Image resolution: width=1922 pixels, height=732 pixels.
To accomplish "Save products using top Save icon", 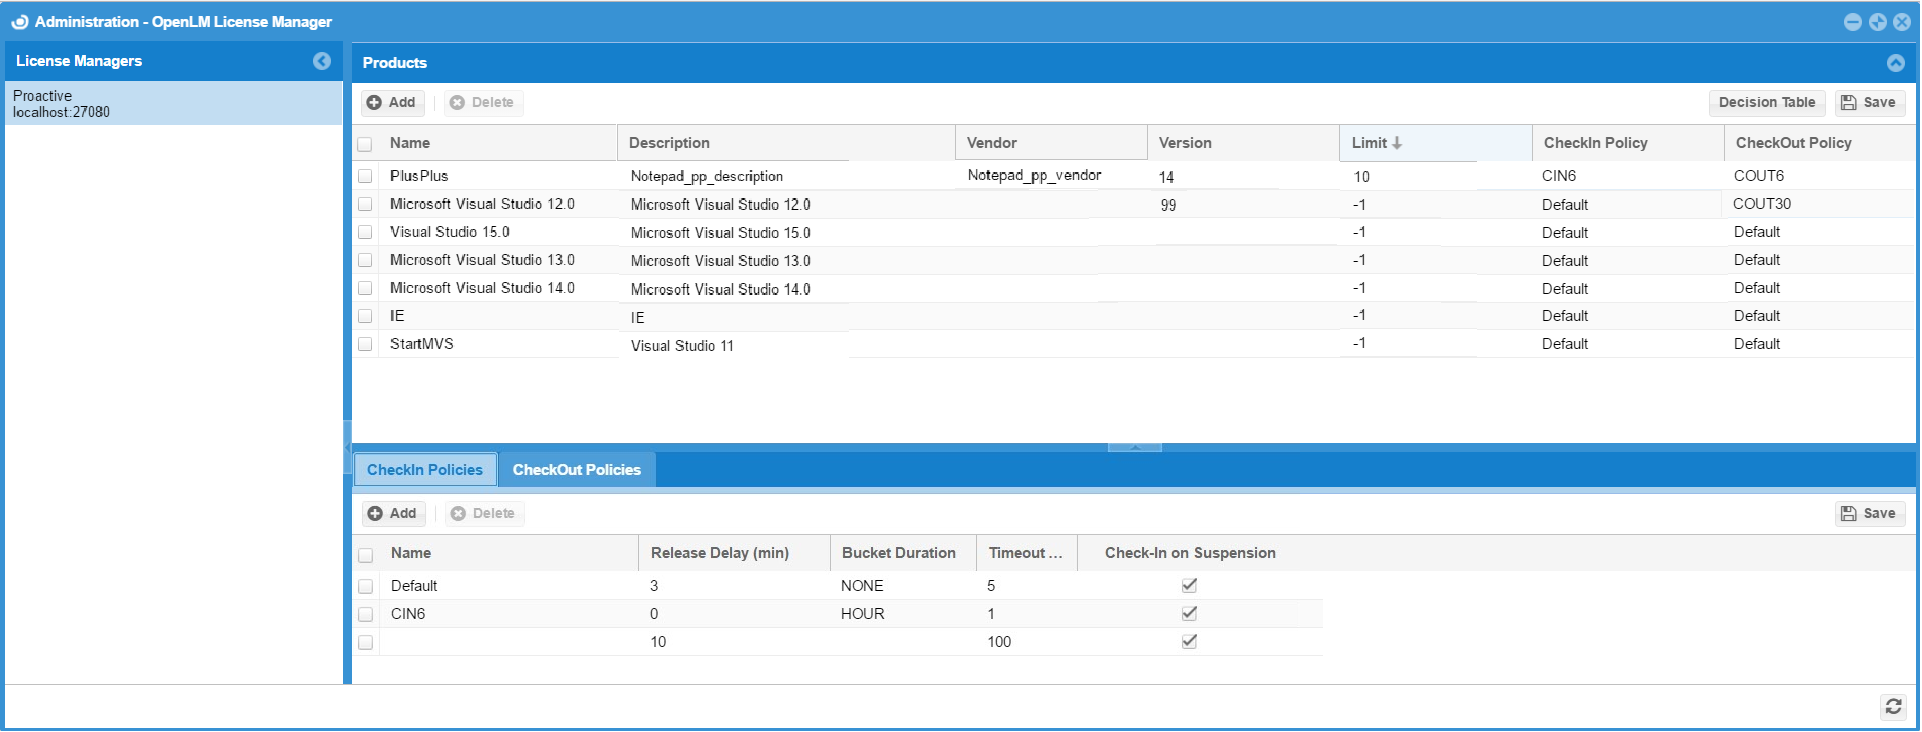I will click(x=1869, y=103).
